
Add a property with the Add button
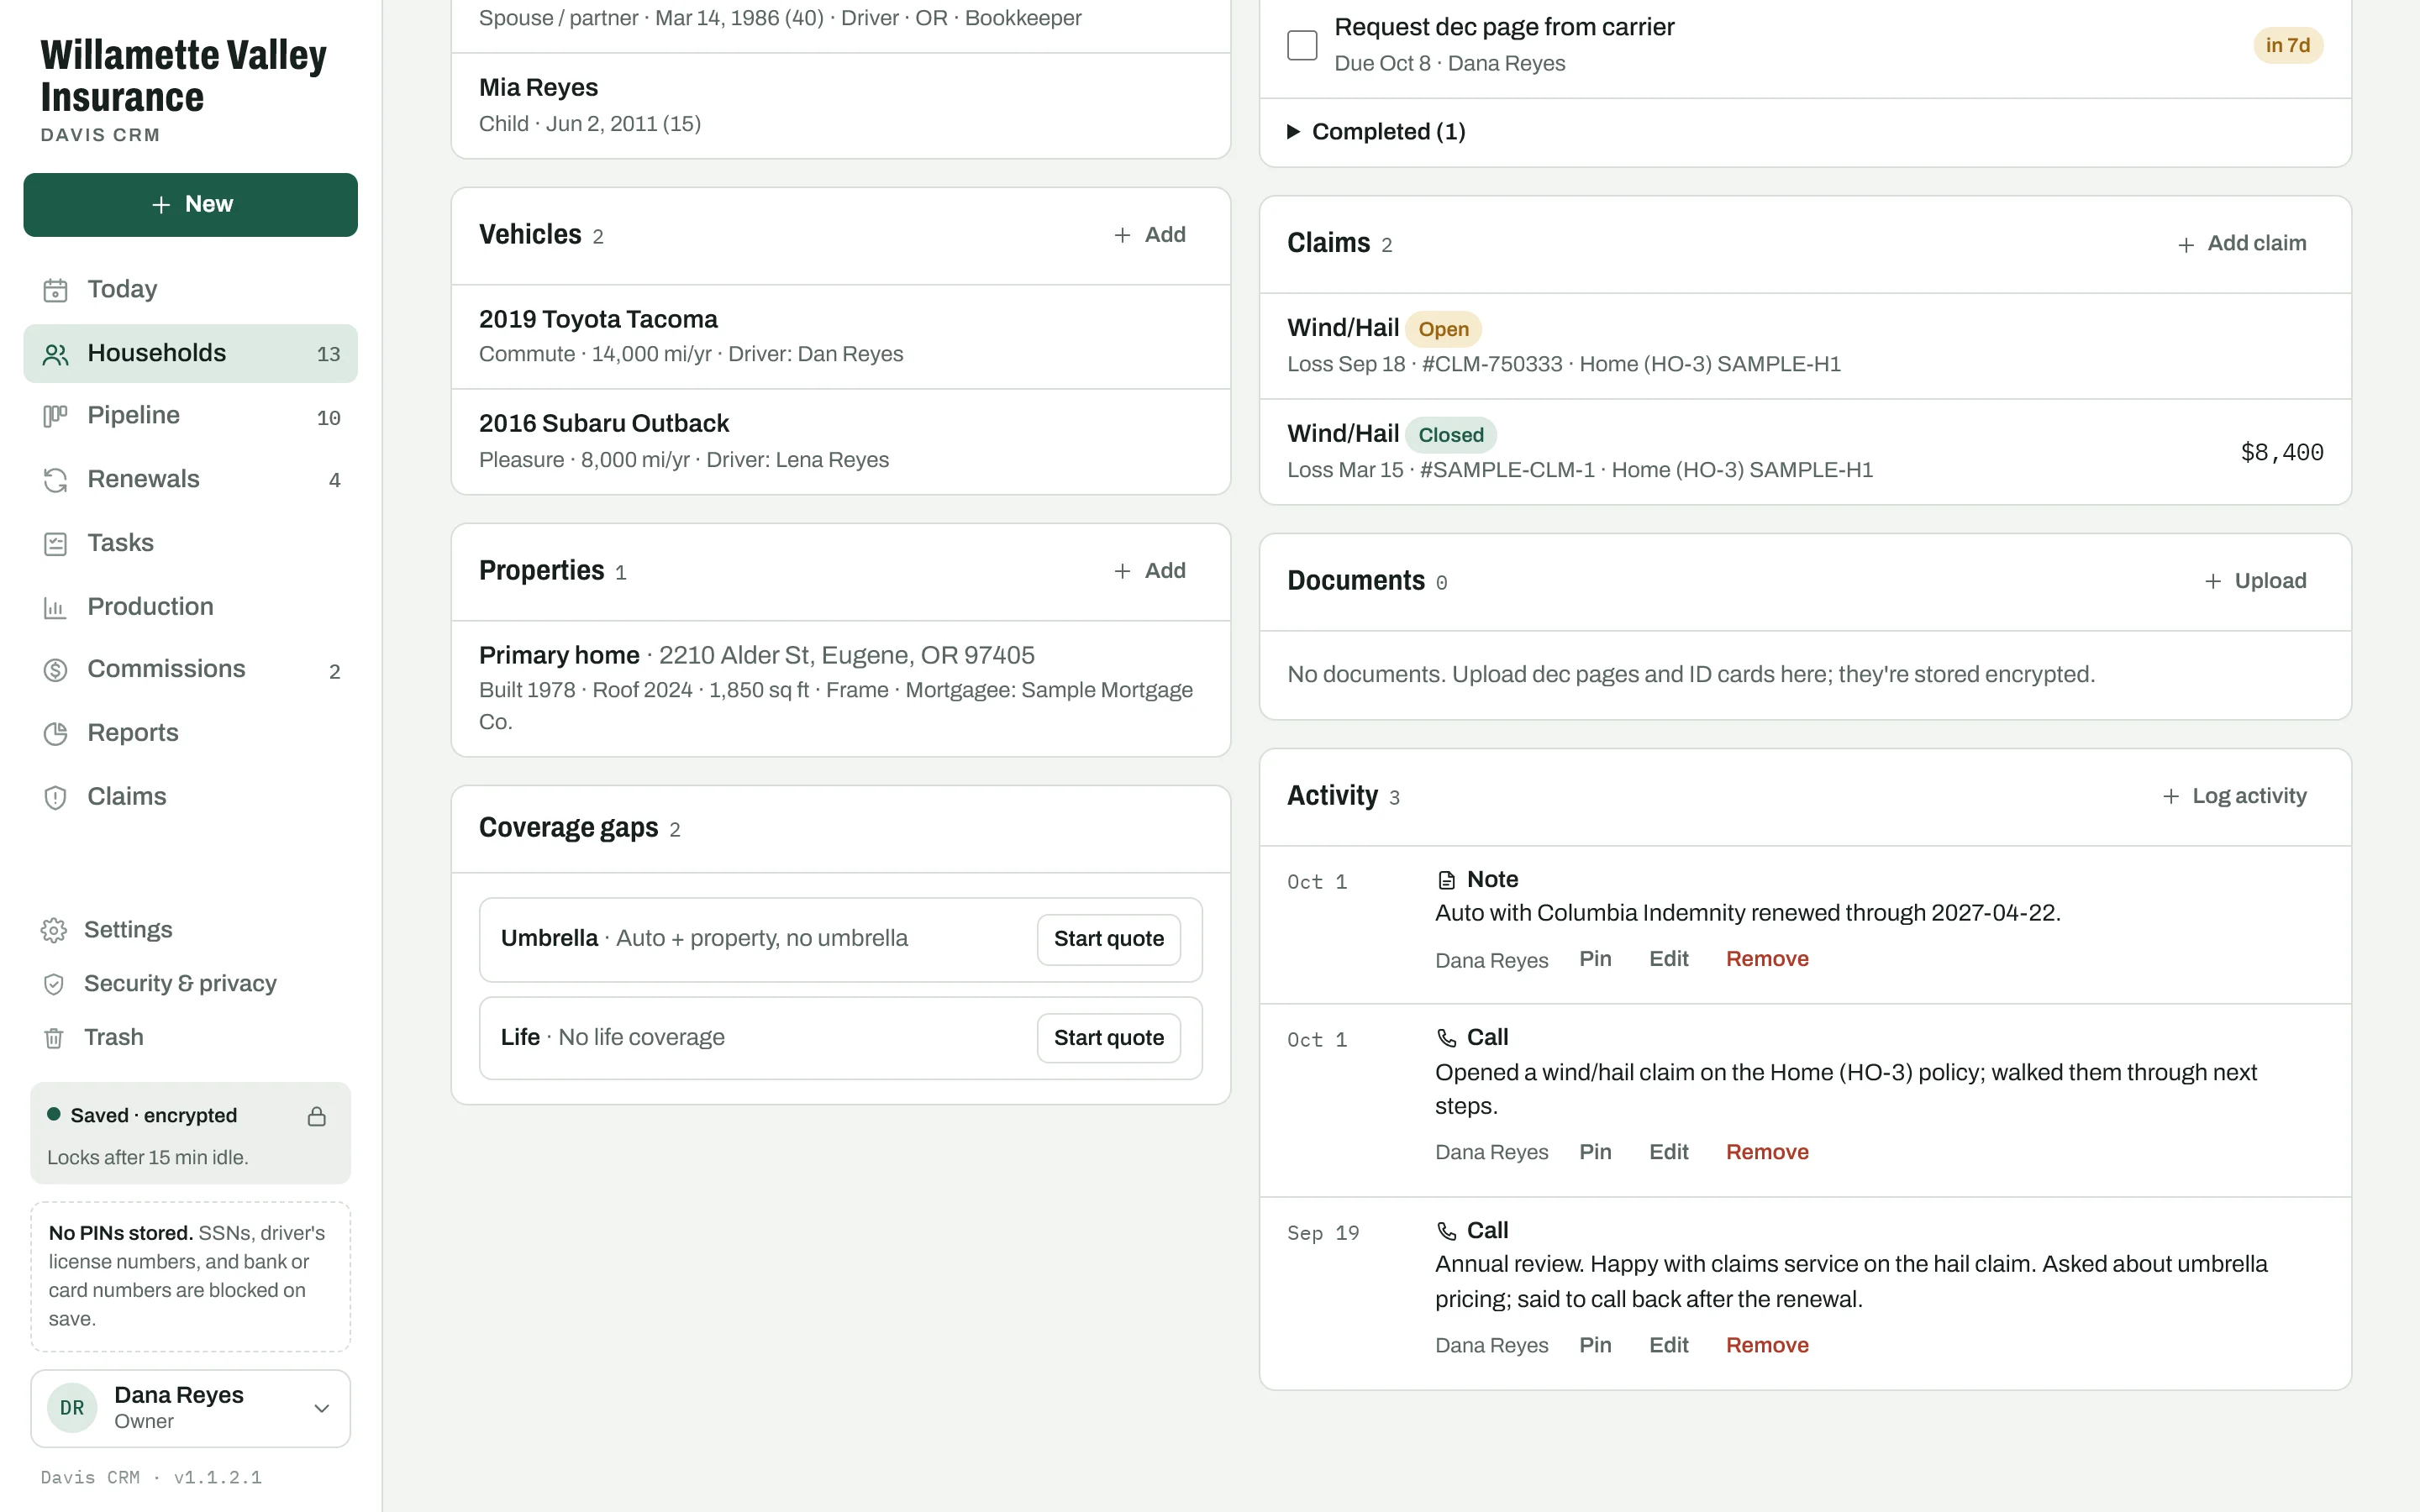tap(1150, 571)
